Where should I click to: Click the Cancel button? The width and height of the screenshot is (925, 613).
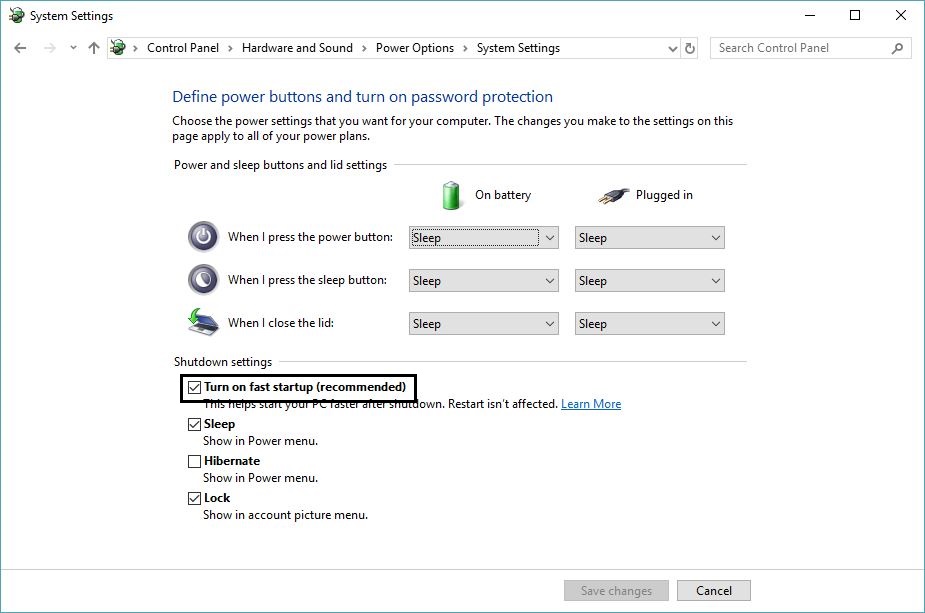coord(714,591)
